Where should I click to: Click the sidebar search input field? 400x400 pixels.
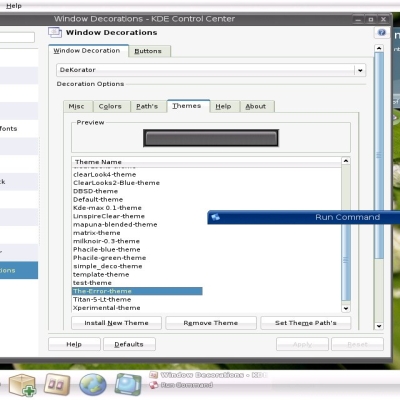pos(17,37)
